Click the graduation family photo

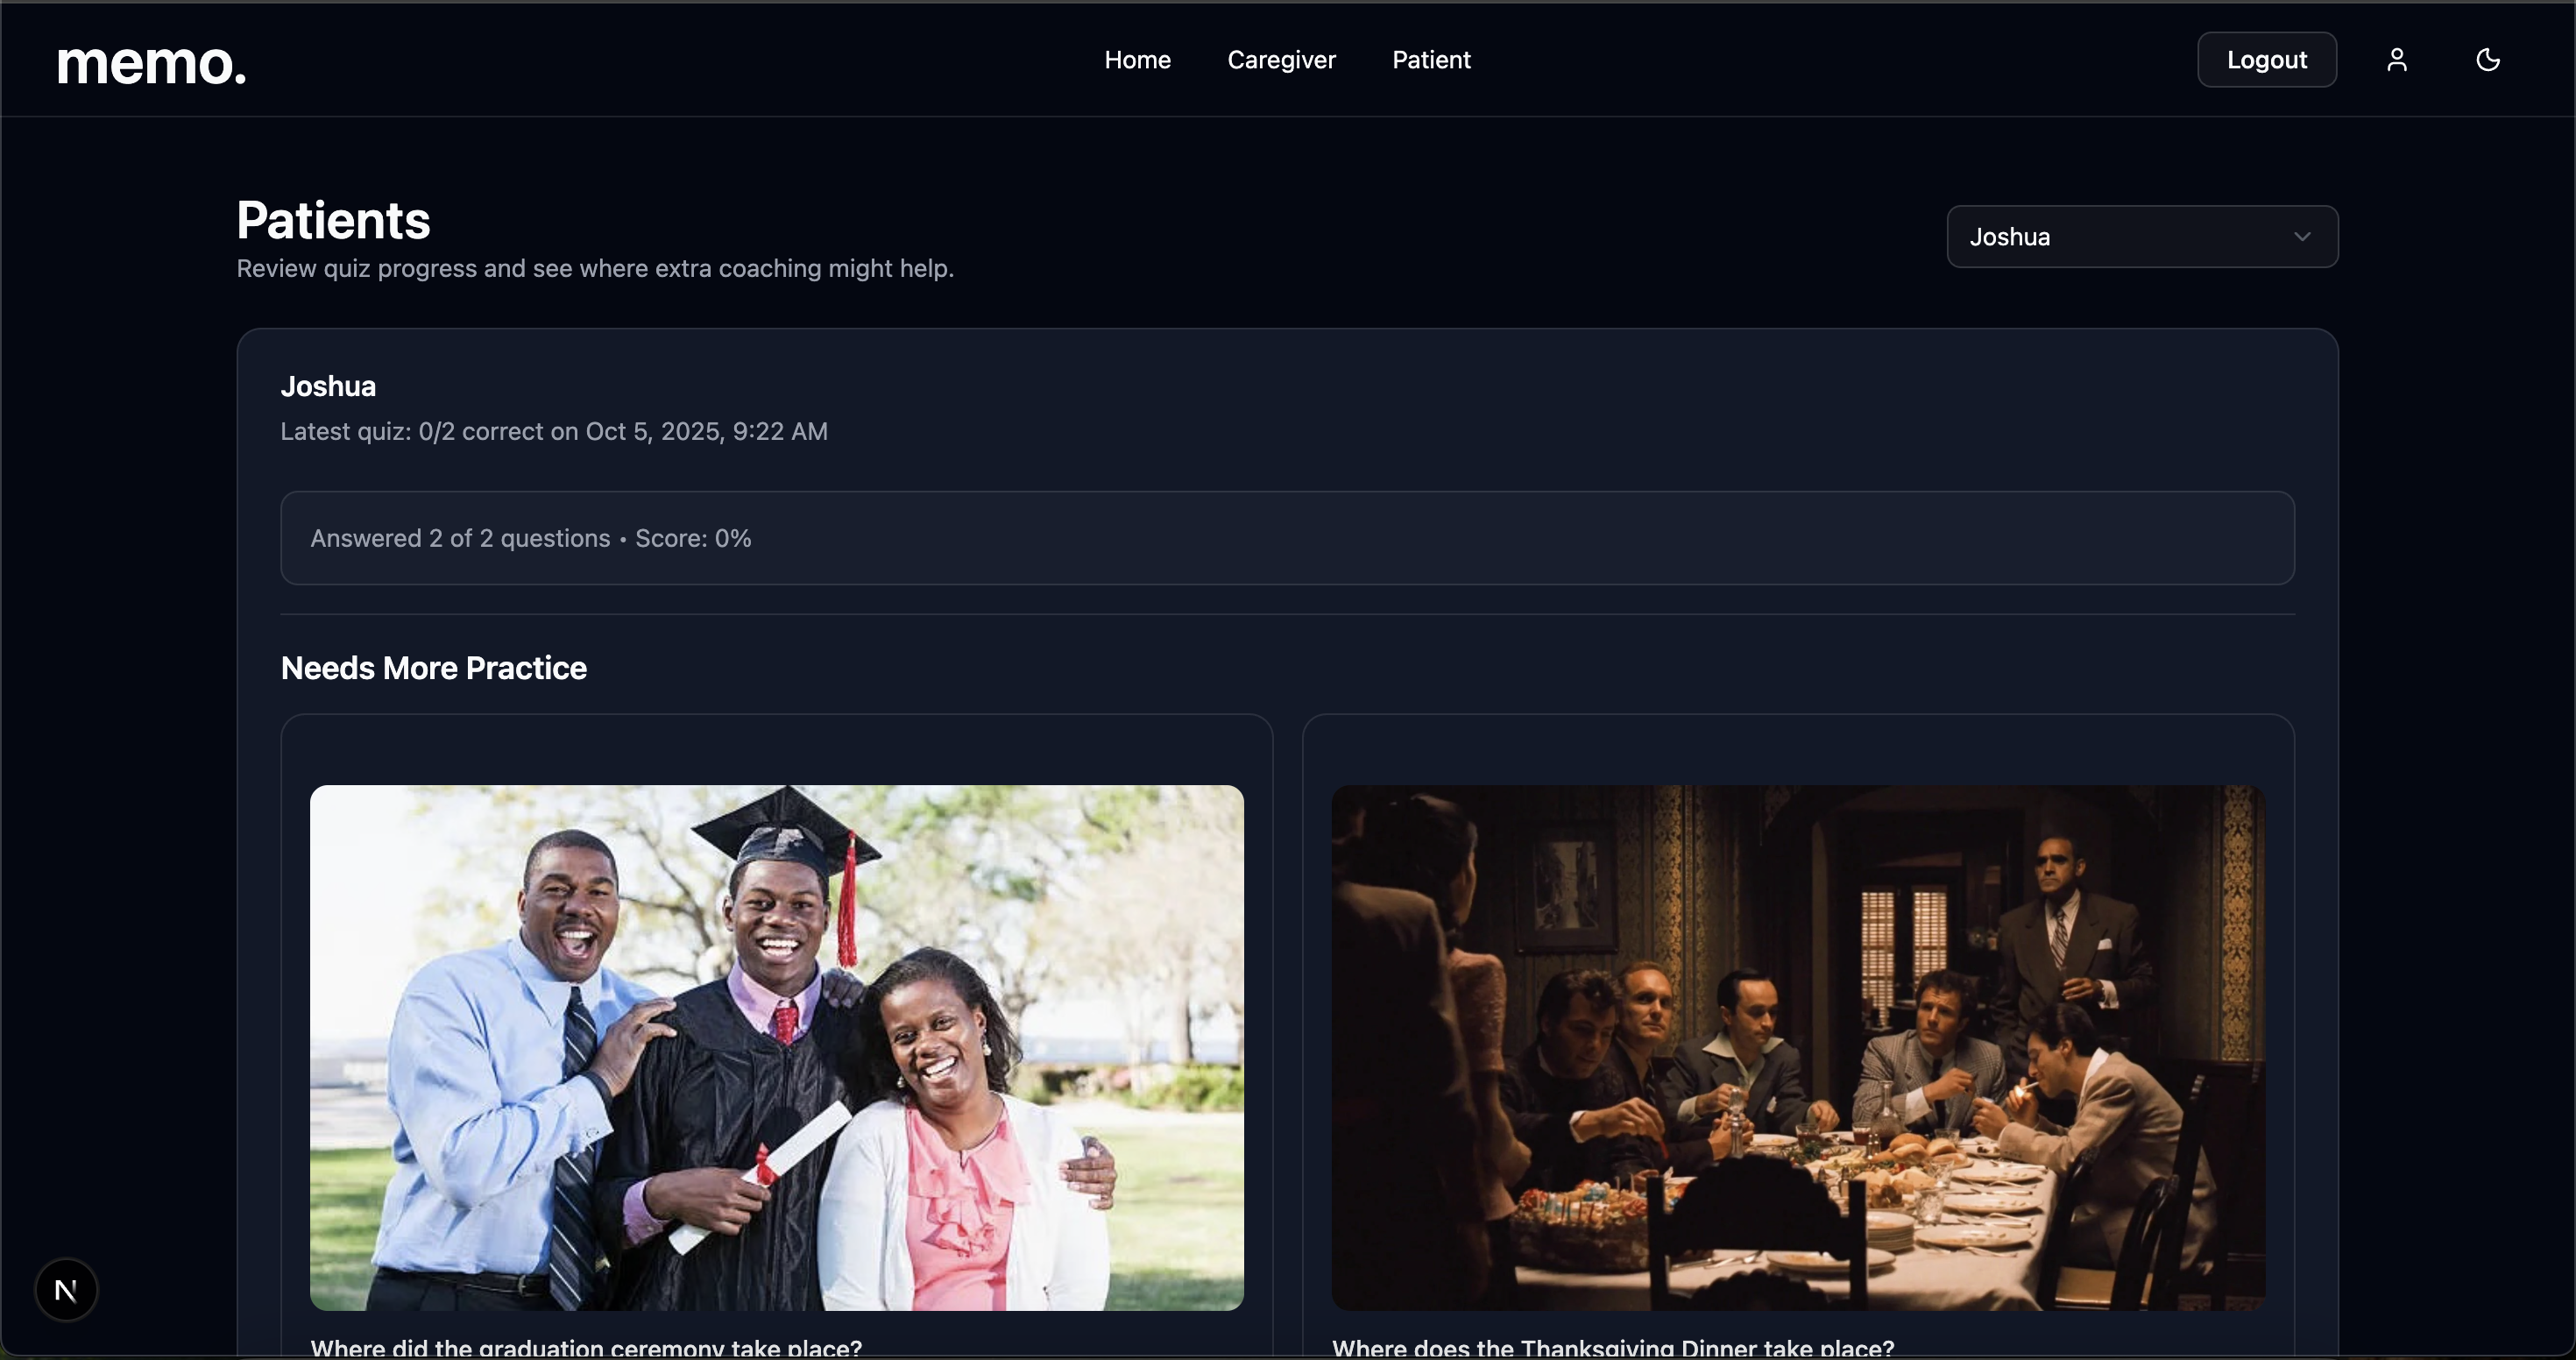click(x=776, y=1047)
